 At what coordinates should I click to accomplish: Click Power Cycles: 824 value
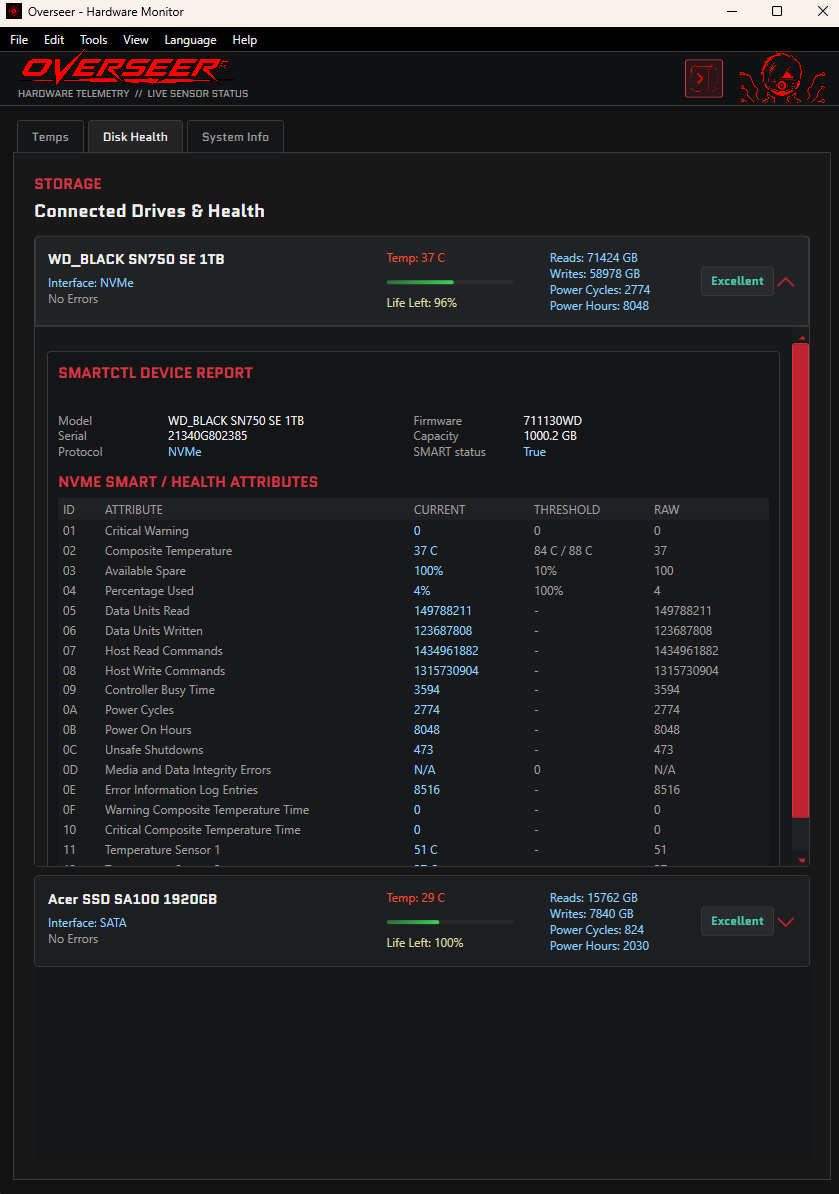[597, 929]
